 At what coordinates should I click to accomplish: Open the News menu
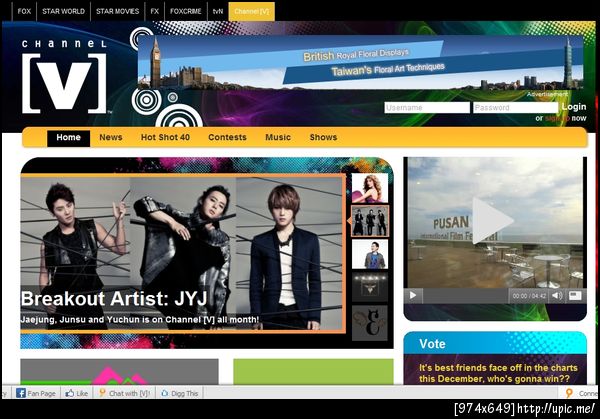[111, 137]
